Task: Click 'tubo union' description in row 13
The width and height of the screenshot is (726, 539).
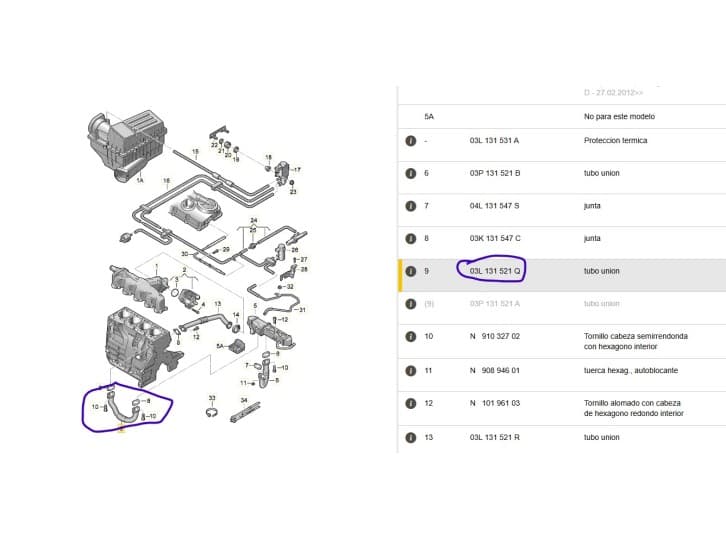Action: (601, 437)
